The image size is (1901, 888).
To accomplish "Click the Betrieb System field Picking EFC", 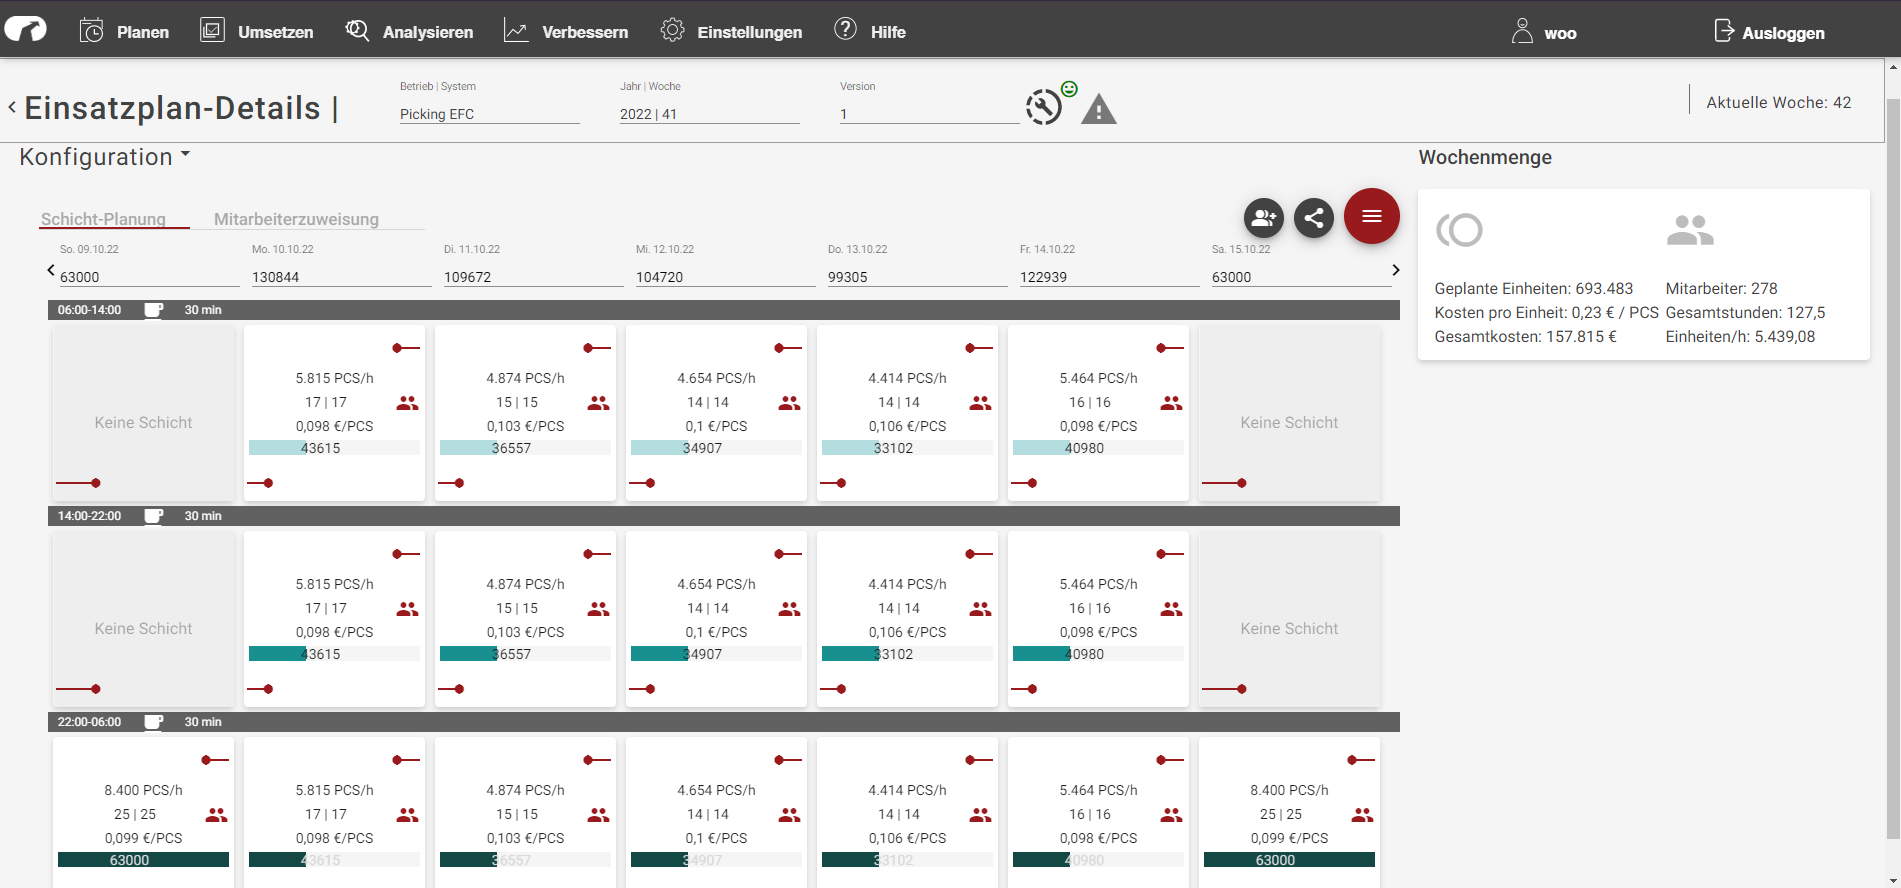I will [x=490, y=114].
